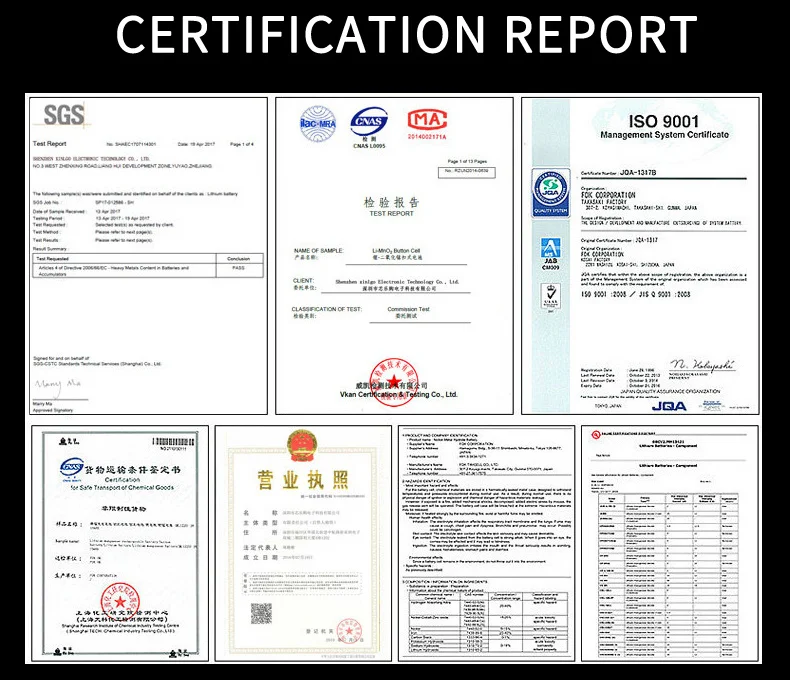Image resolution: width=790 pixels, height=680 pixels.
Task: Click the red logo on the lithium batteries table
Action: click(596, 434)
